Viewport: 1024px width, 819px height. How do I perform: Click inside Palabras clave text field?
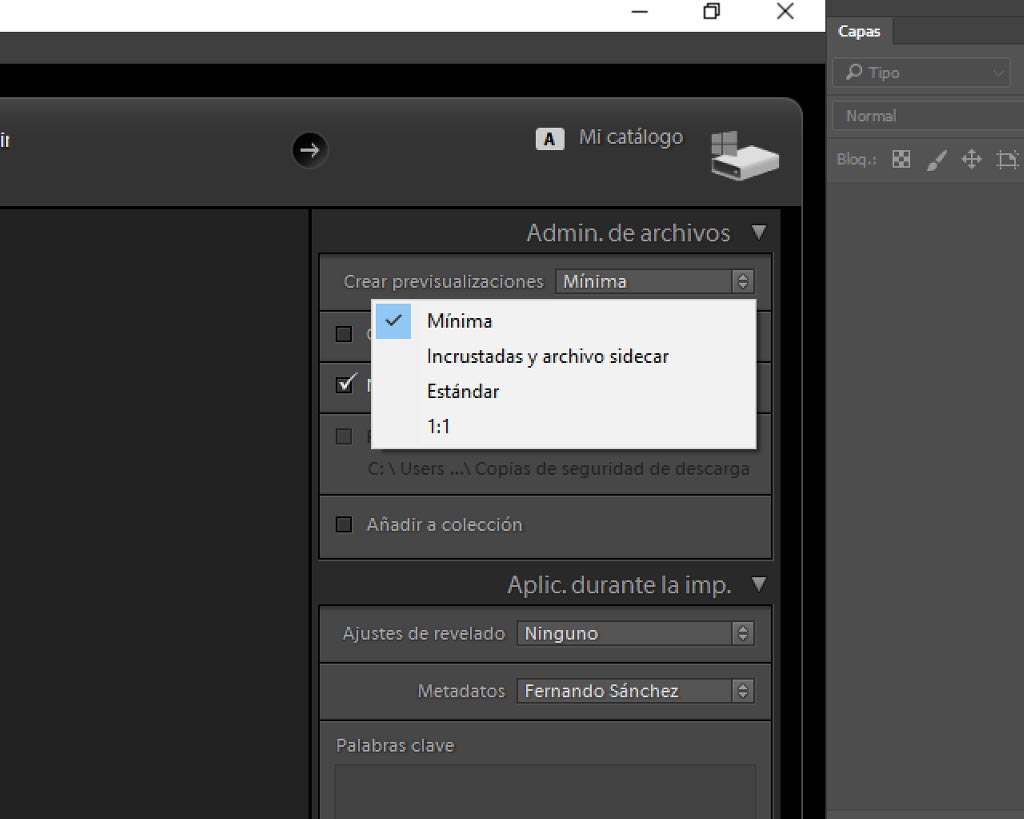click(x=545, y=792)
